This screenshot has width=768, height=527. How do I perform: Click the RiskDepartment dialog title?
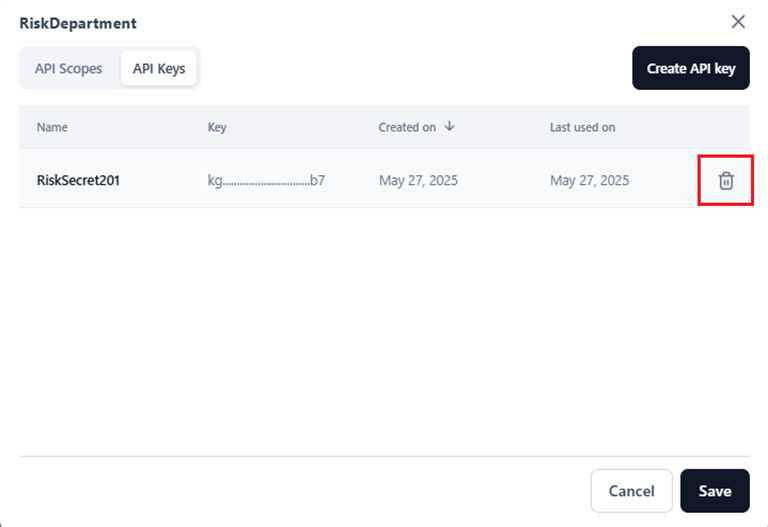[x=78, y=23]
